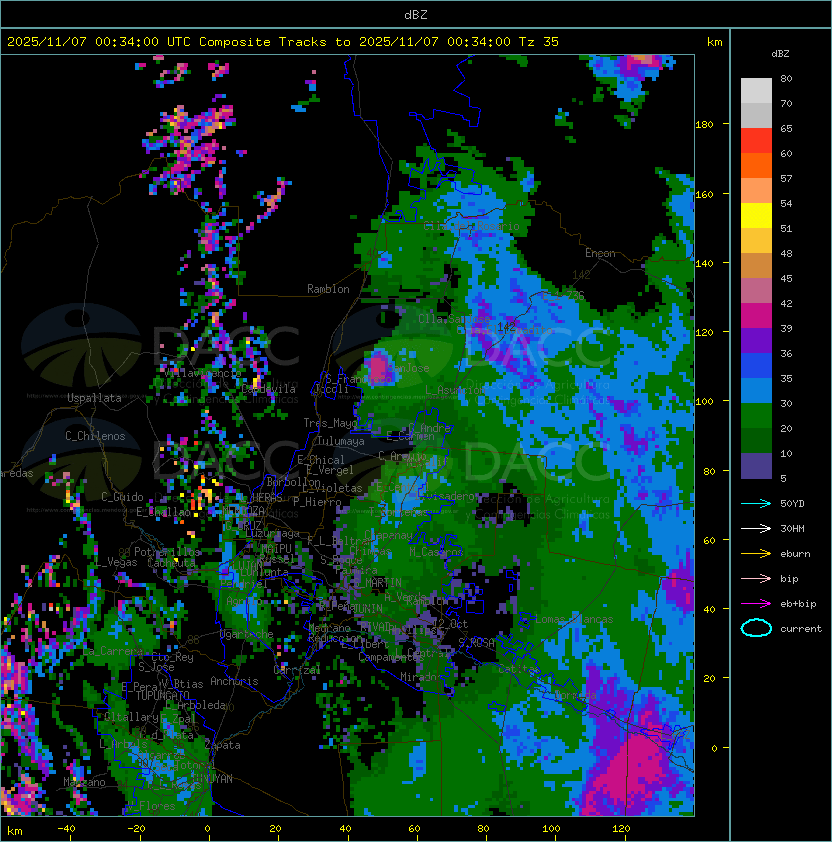Click the 'Manzano' map label

click(84, 782)
